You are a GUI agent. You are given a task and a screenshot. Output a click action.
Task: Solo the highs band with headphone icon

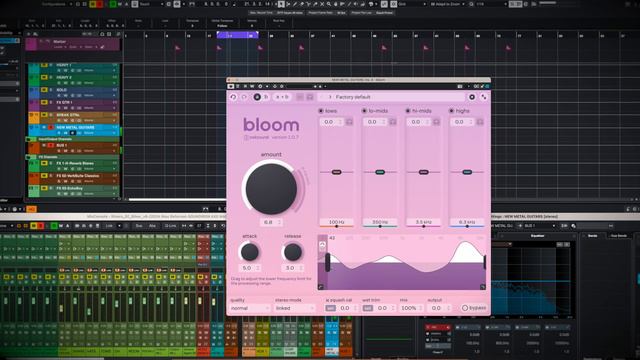480,122
